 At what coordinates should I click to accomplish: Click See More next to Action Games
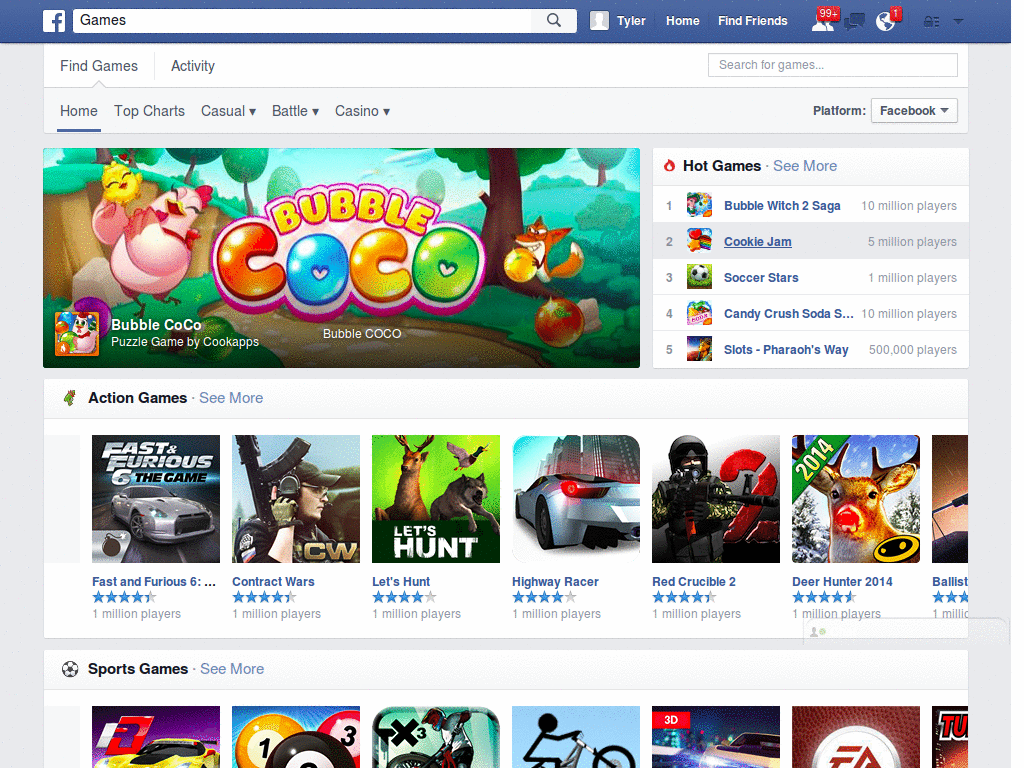(231, 398)
